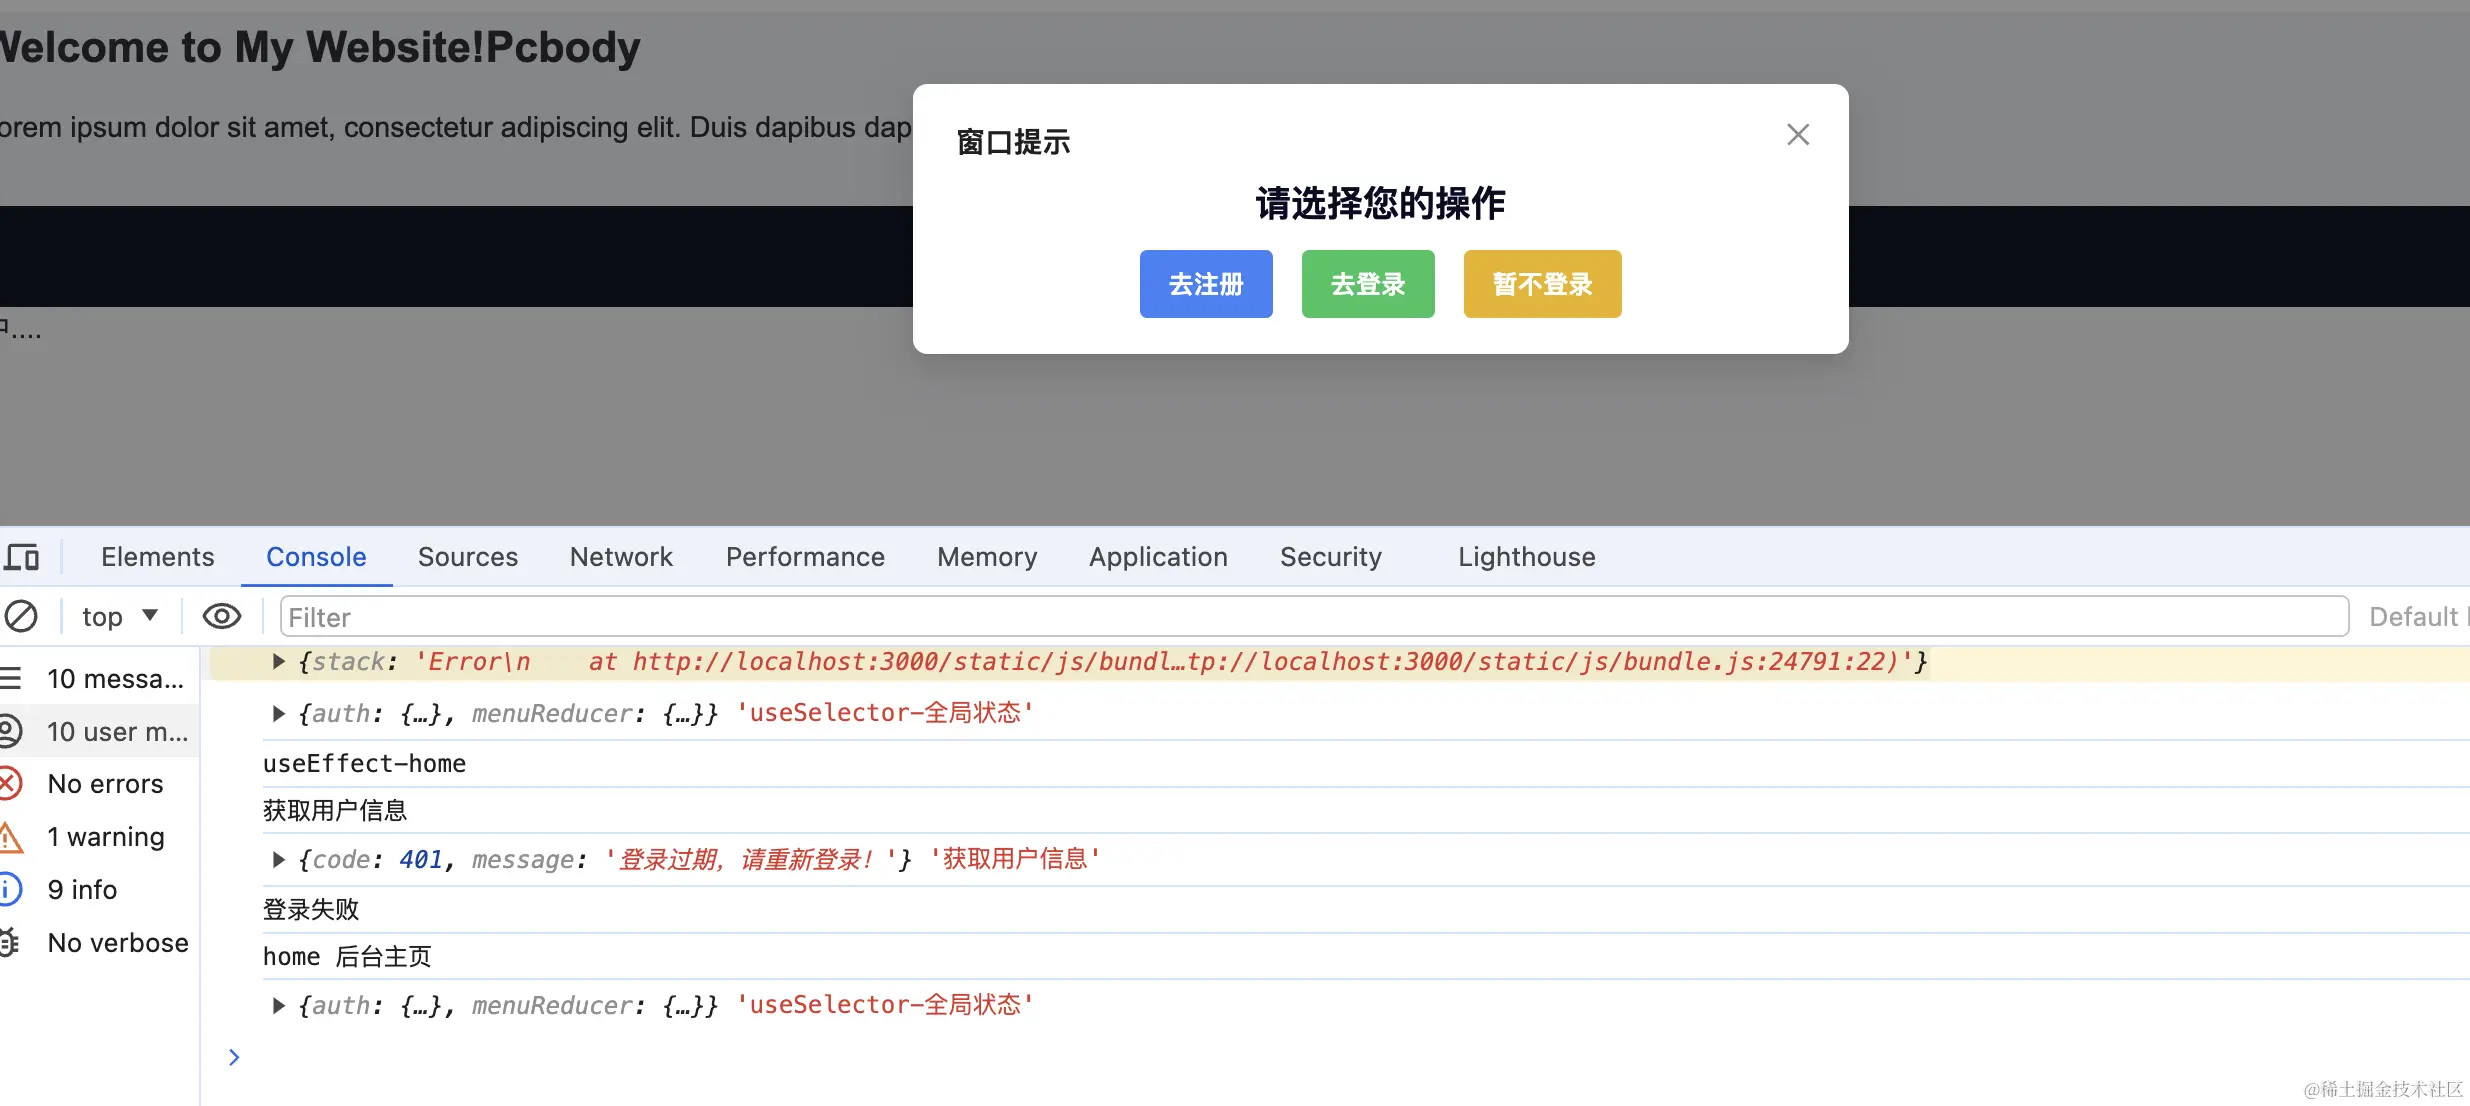This screenshot has width=2470, height=1106.
Task: Click the 去登录 green button
Action: tap(1368, 284)
